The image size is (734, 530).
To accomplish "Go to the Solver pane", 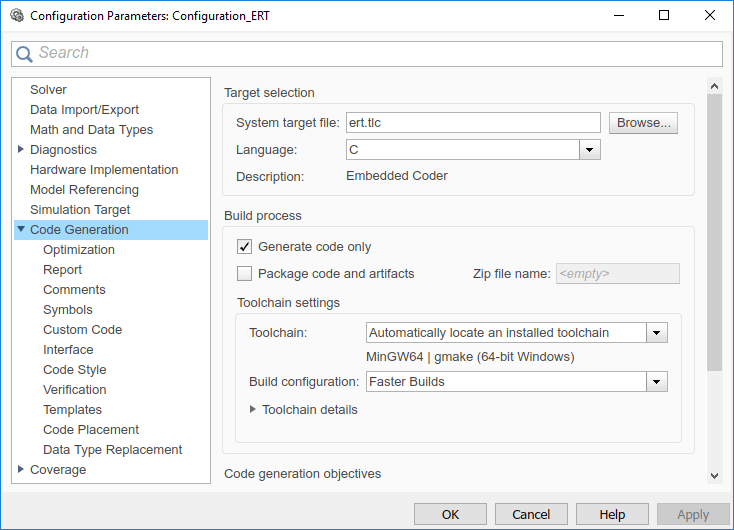I will point(48,90).
